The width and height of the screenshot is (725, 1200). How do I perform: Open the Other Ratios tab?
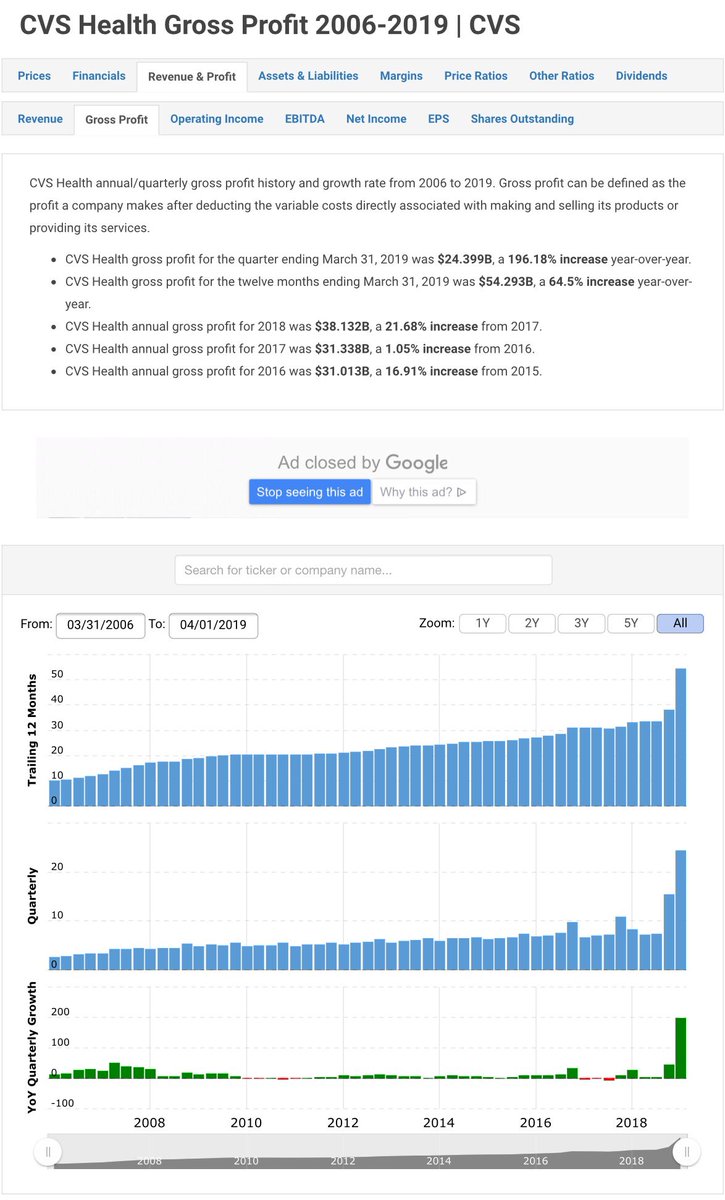click(x=562, y=76)
